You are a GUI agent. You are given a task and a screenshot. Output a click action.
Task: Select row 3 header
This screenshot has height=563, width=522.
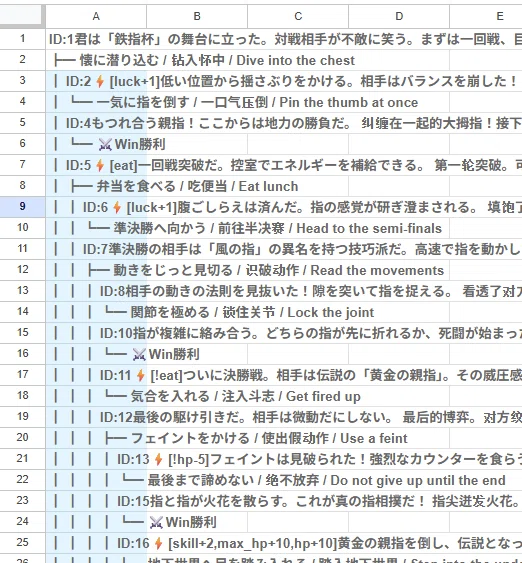(x=23, y=80)
